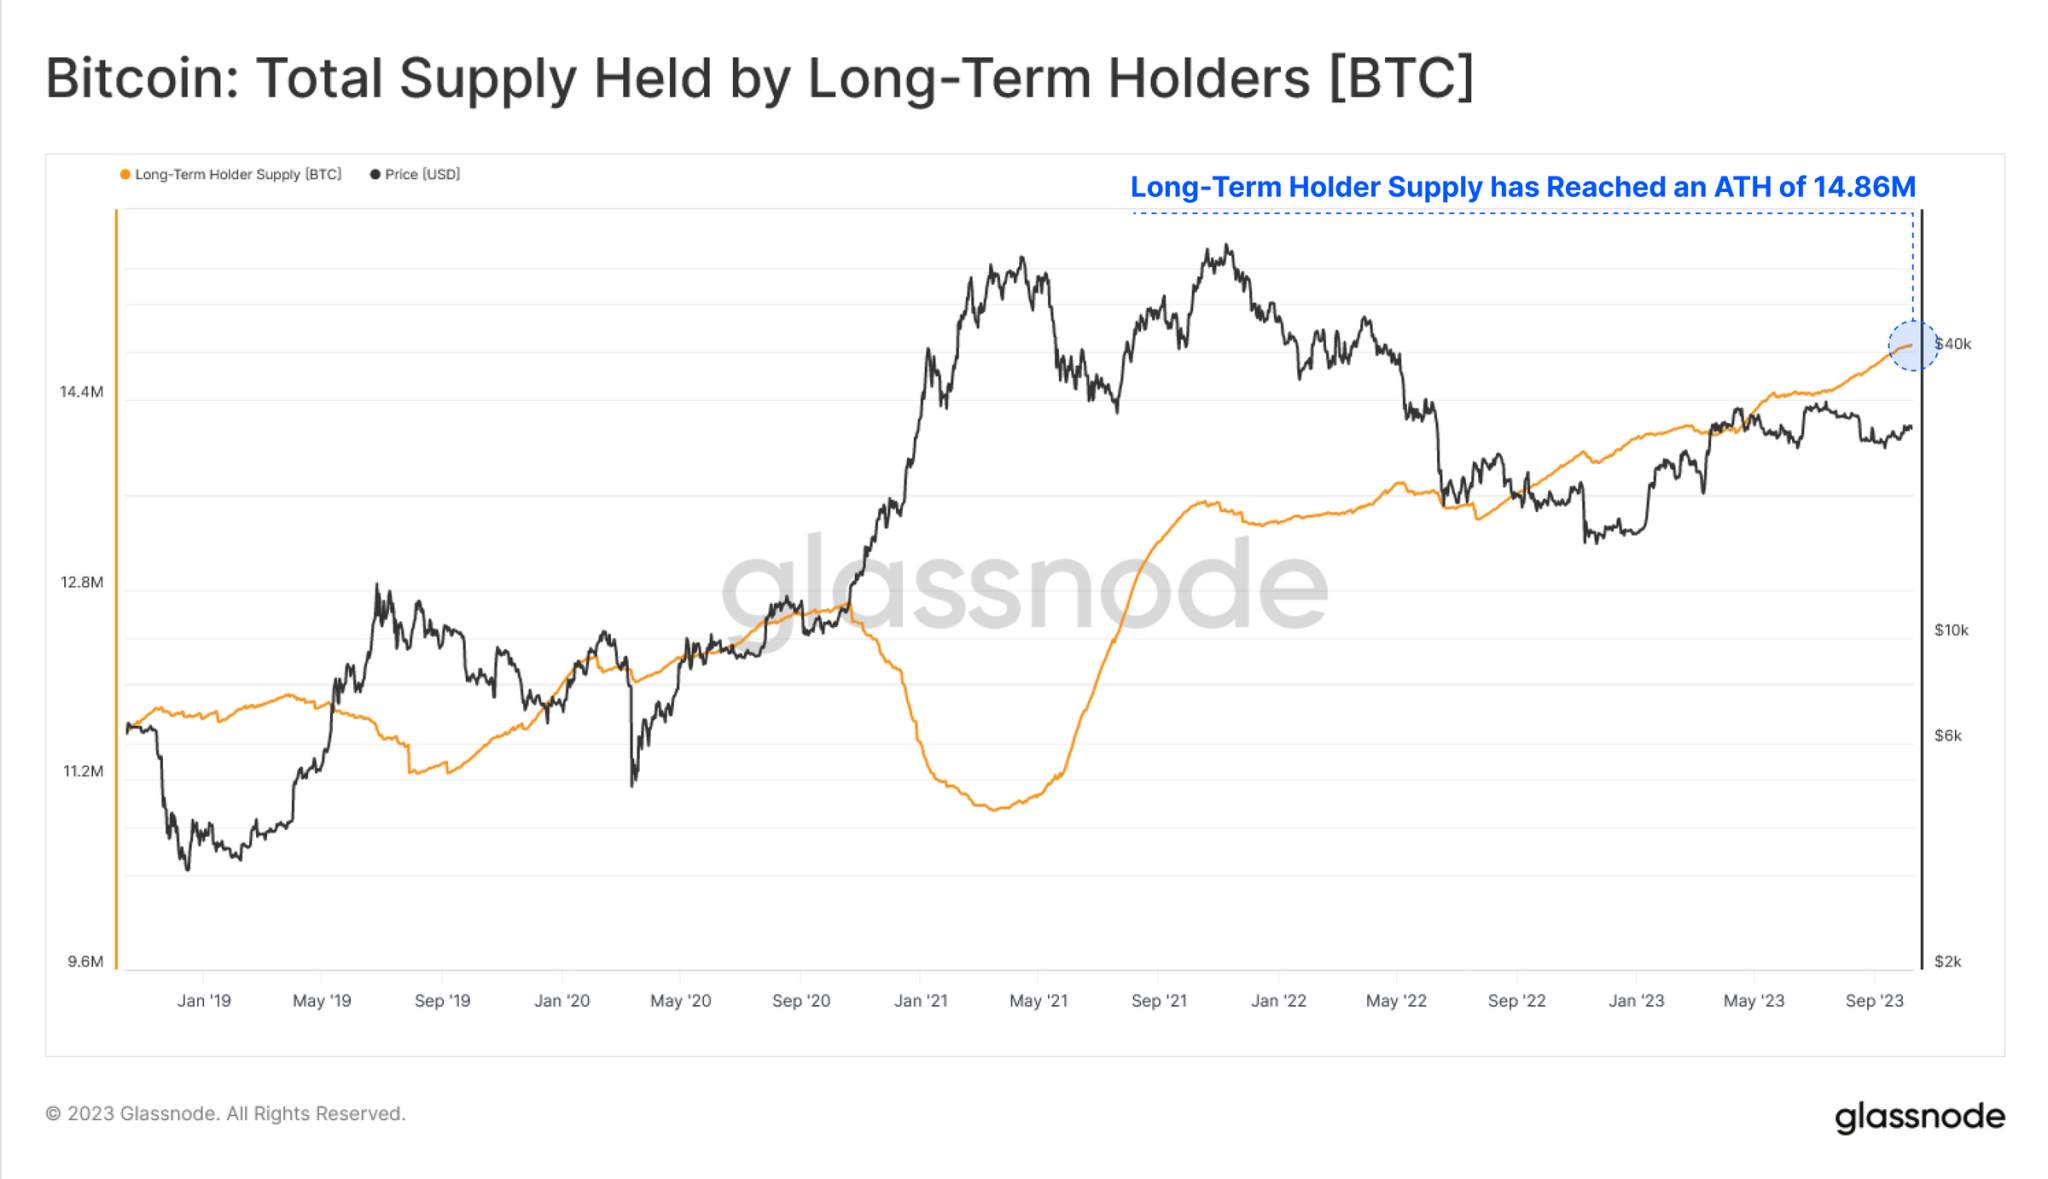Click the 2023 Glassnode copyright notice
The height and width of the screenshot is (1179, 2048).
coord(225,1113)
